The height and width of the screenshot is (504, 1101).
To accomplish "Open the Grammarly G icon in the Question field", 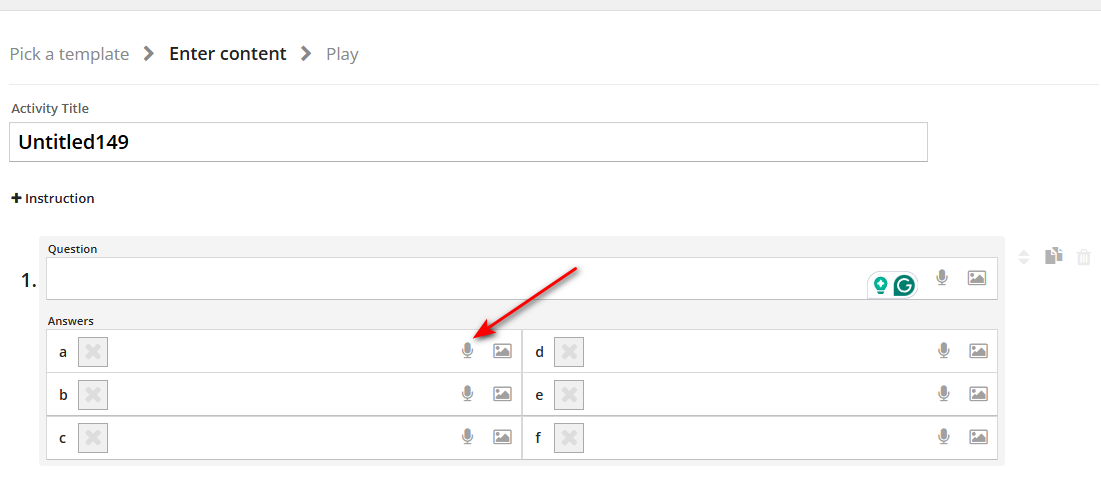I will pyautogui.click(x=905, y=285).
